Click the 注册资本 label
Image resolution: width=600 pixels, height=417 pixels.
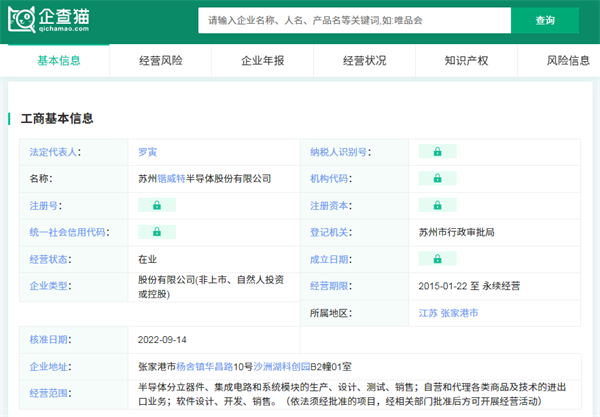tap(331, 206)
